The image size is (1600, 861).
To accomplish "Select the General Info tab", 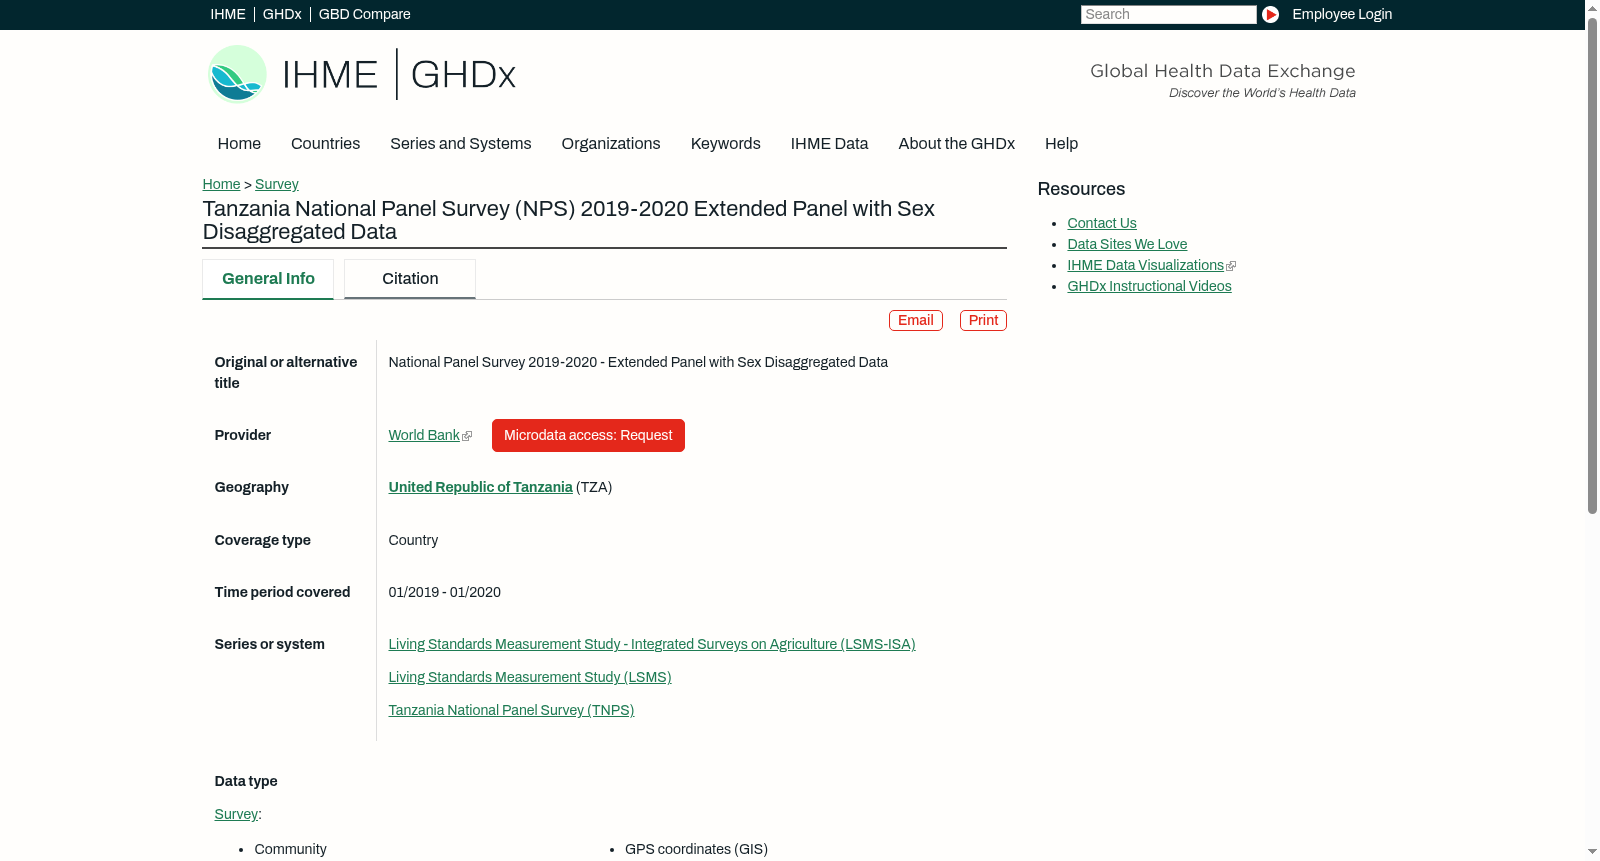I will pos(268,279).
